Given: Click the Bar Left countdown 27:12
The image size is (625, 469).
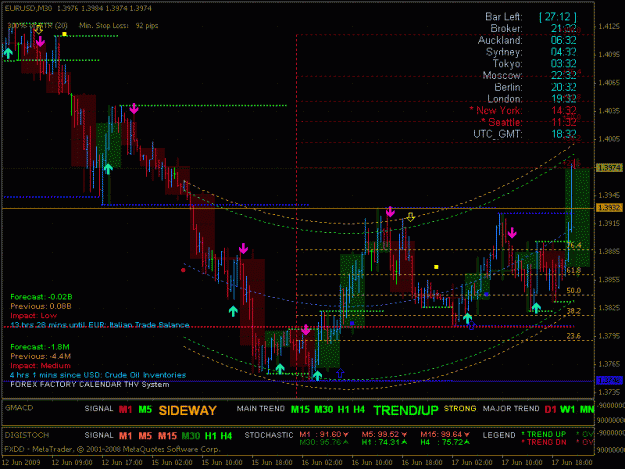Looking at the screenshot, I should click(558, 17).
